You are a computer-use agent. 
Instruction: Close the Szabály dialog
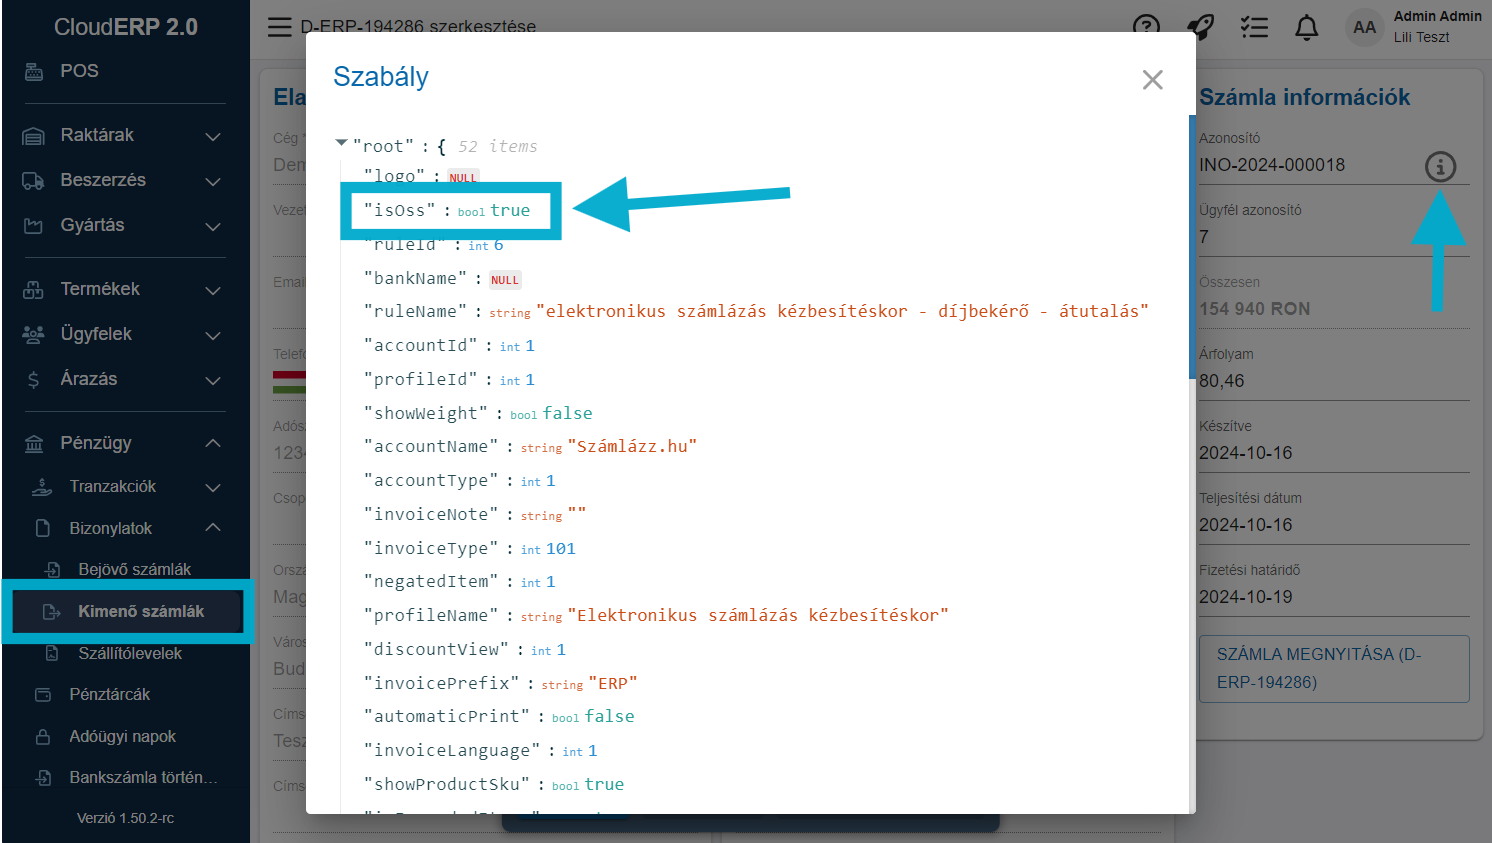point(1152,80)
